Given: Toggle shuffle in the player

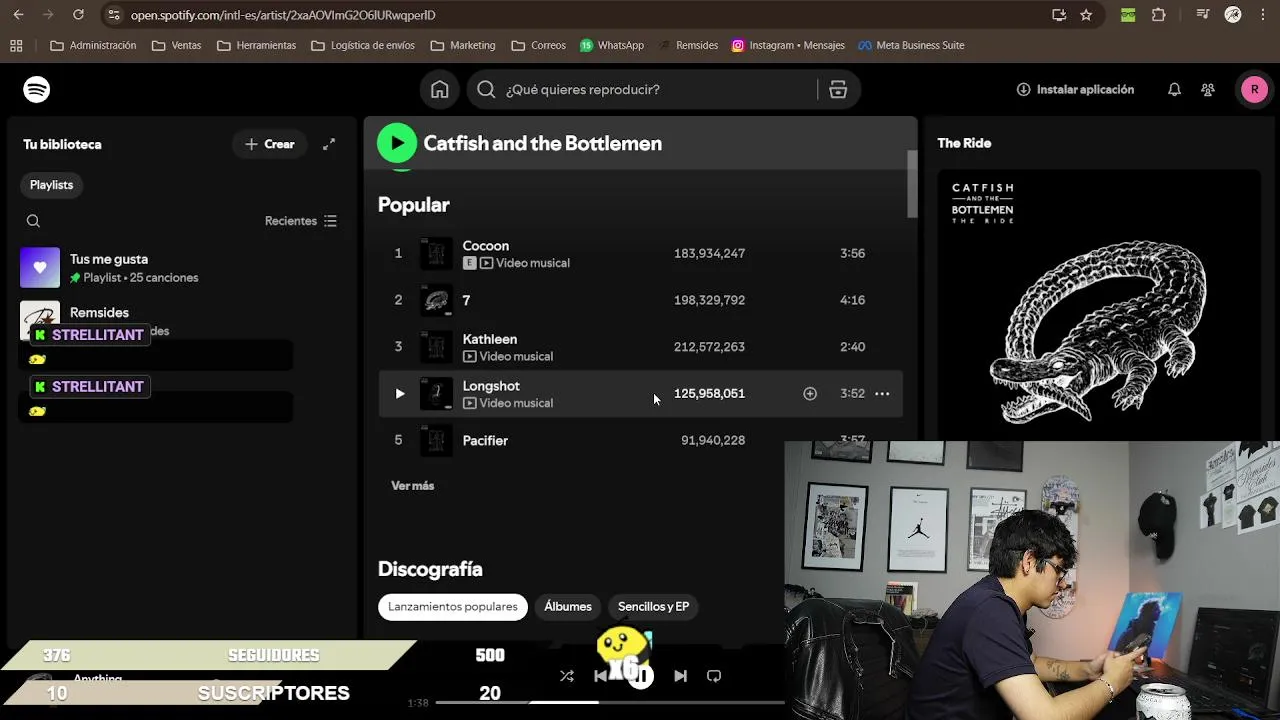Looking at the screenshot, I should tap(567, 676).
